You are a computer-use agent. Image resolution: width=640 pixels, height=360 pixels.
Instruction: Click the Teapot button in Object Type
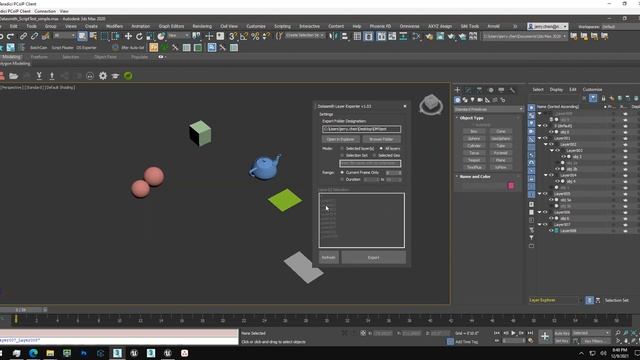[474, 160]
